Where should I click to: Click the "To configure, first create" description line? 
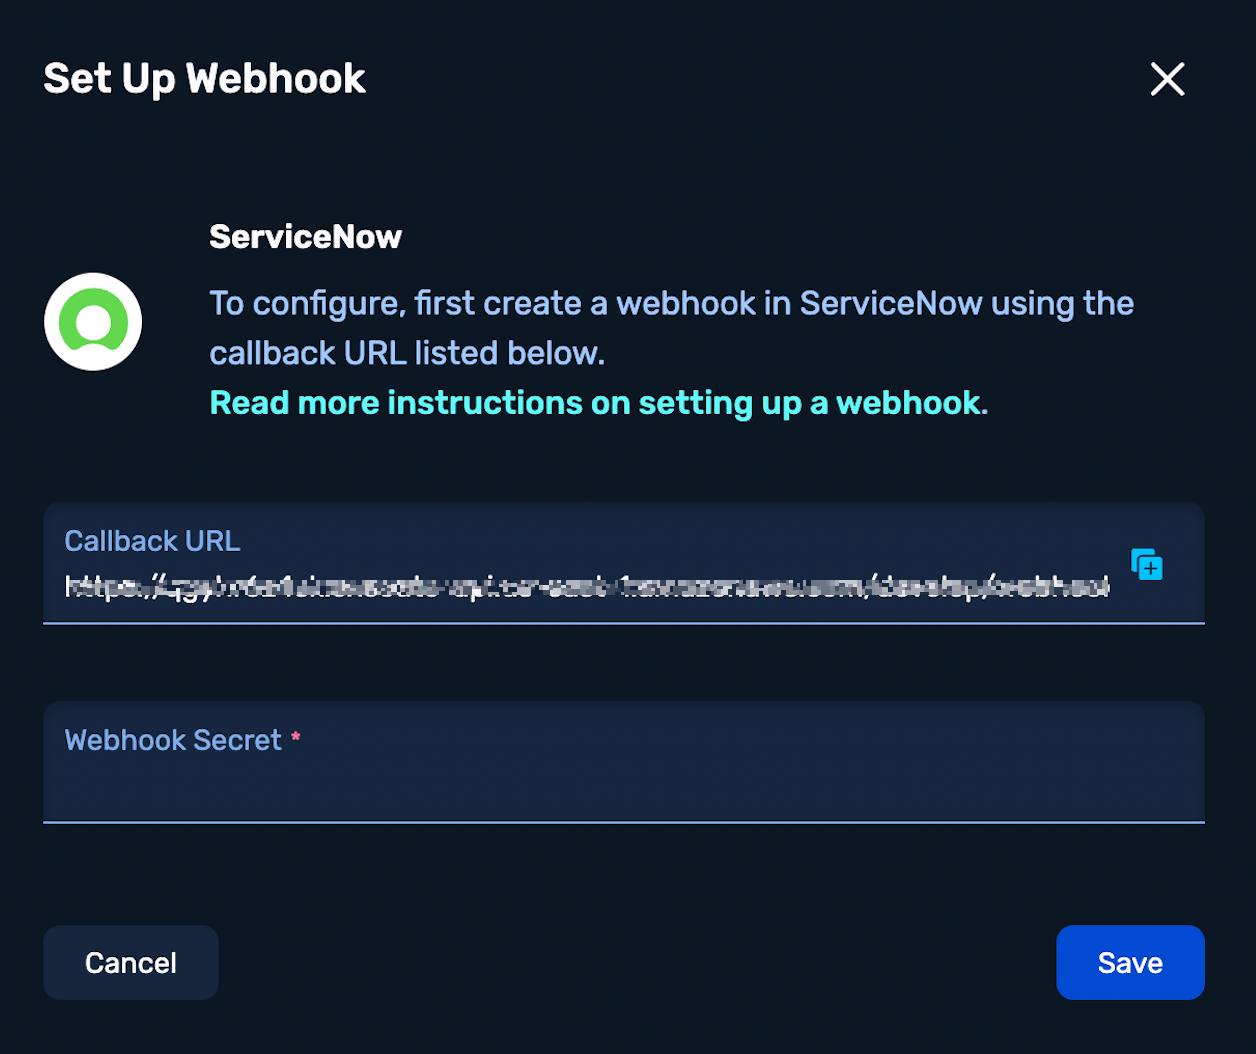point(671,303)
